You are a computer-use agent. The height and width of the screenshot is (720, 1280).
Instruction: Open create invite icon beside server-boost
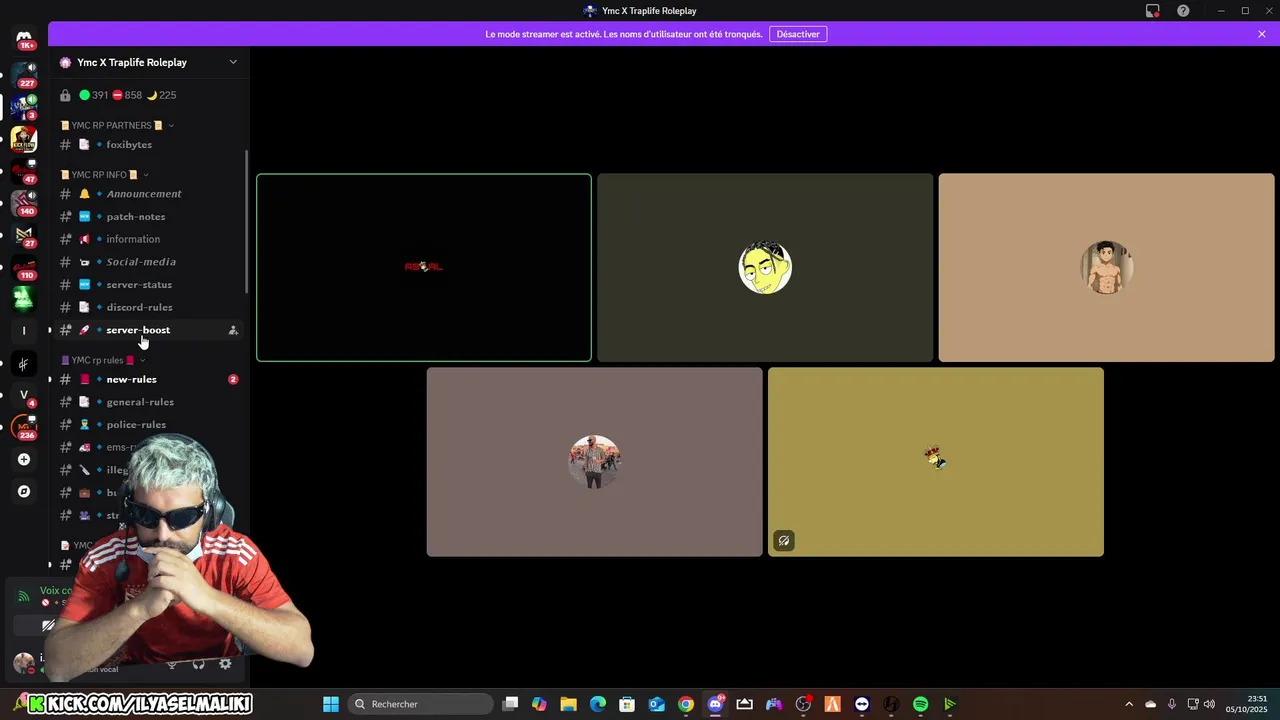[233, 330]
